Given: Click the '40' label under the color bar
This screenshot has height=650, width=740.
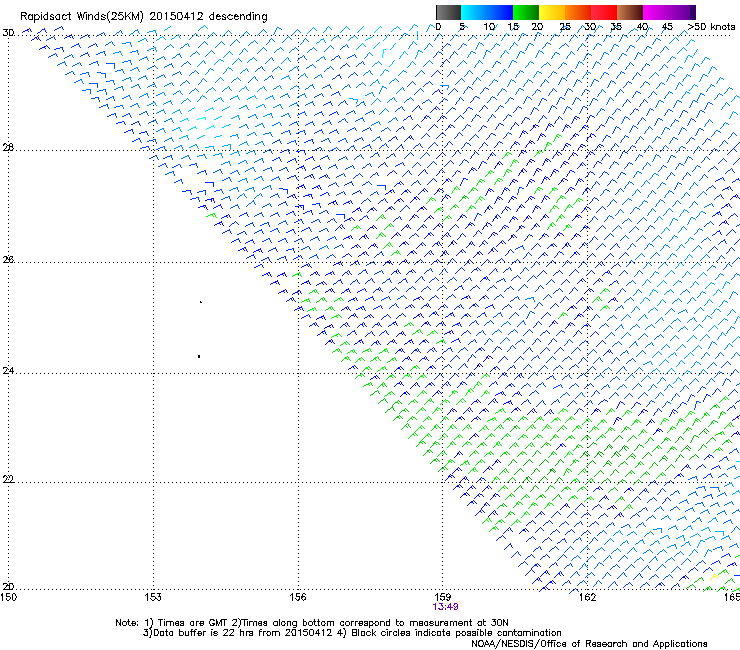Looking at the screenshot, I should [642, 27].
